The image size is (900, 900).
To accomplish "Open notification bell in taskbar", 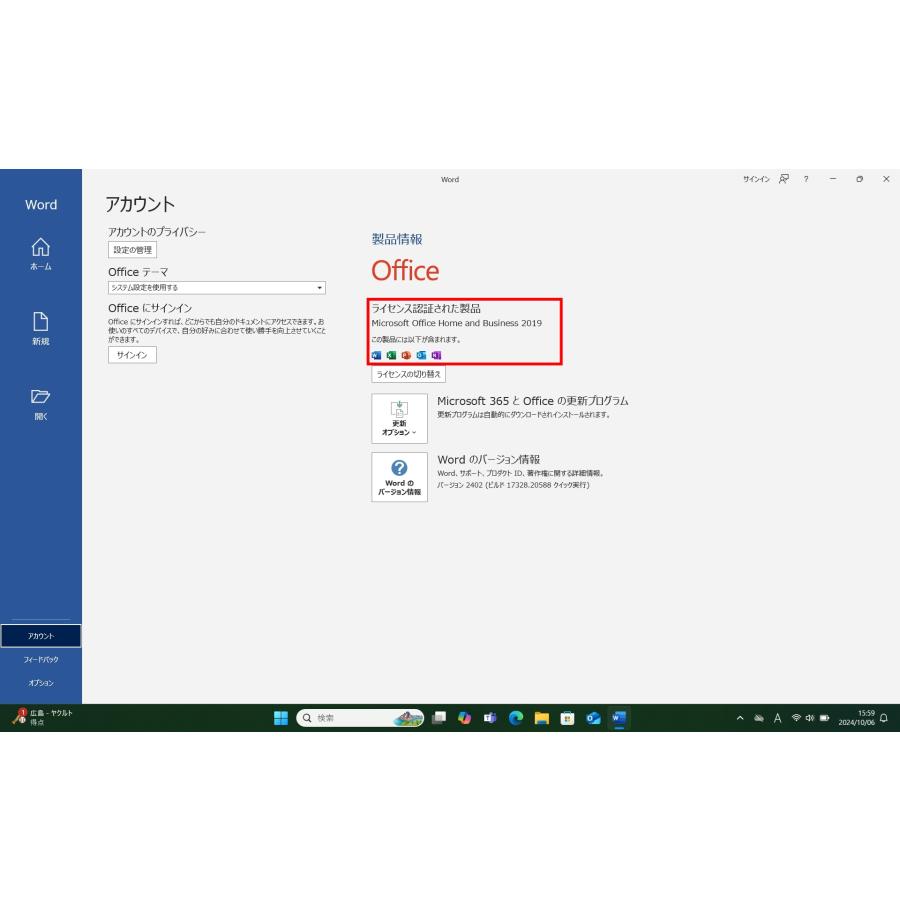I will [884, 718].
